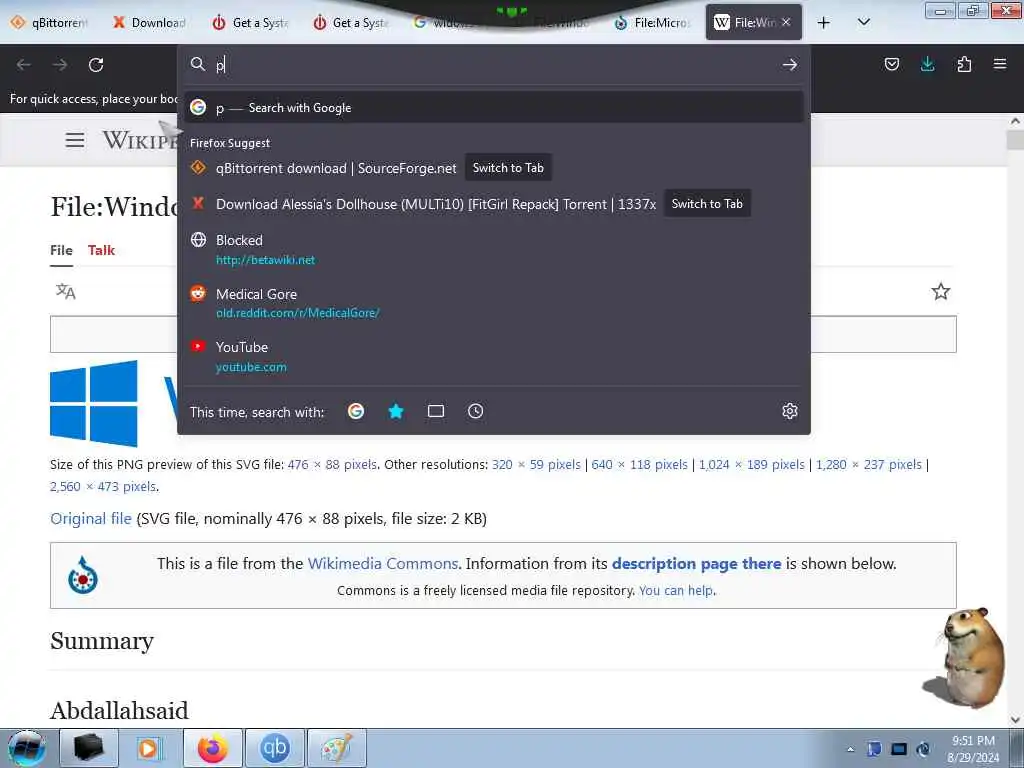Screen dimensions: 1024x768
Task: Open search settings gear icon
Action: click(x=790, y=411)
